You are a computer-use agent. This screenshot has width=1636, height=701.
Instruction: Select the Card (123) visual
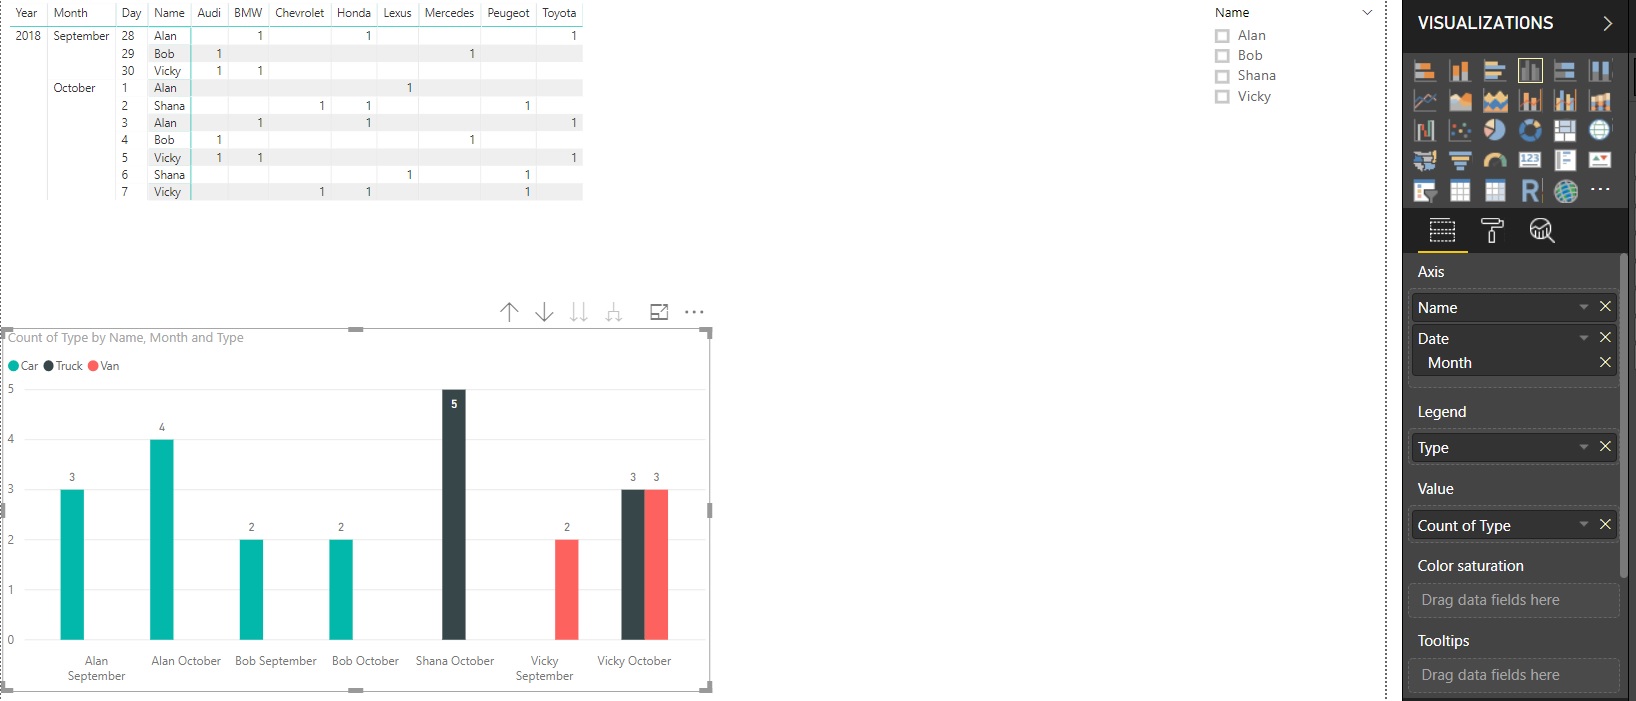click(1530, 161)
